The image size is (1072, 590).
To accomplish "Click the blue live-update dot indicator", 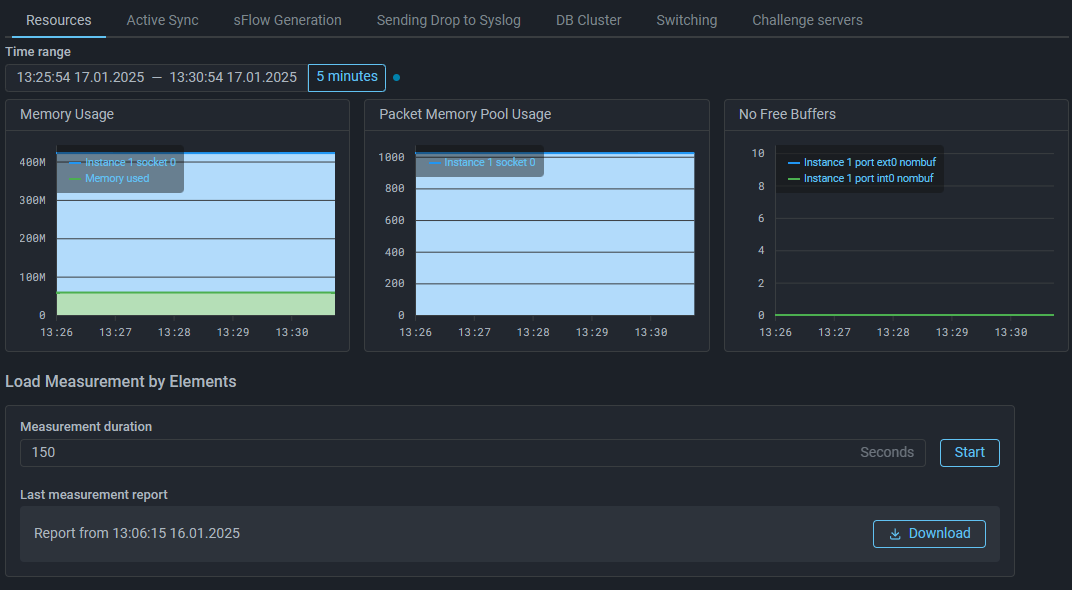I will pos(397,77).
